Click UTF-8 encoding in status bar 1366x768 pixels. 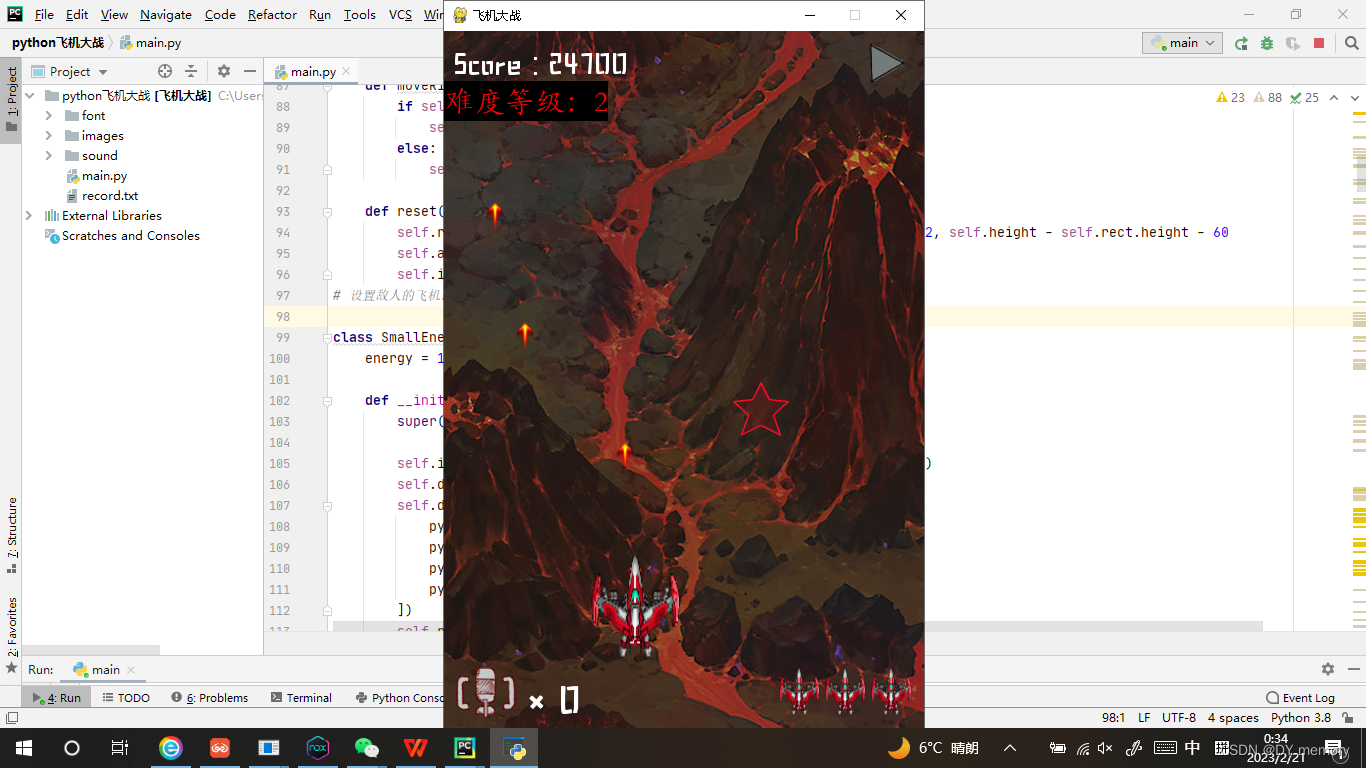pos(1179,717)
